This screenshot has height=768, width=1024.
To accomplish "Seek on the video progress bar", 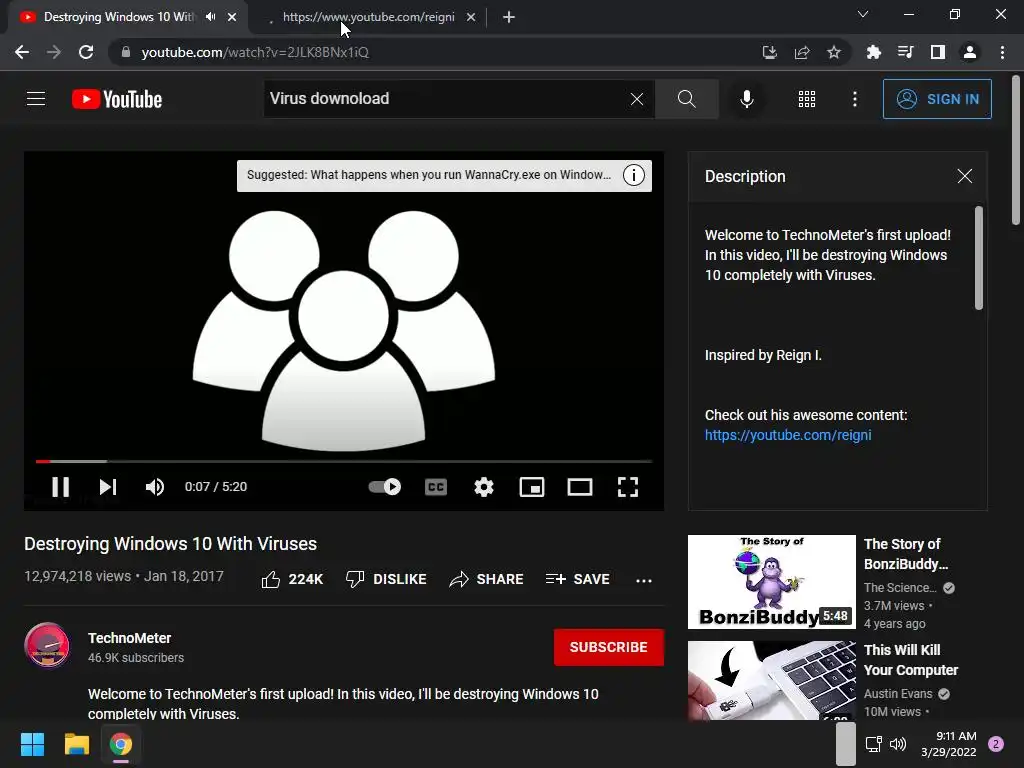I will coord(344,461).
